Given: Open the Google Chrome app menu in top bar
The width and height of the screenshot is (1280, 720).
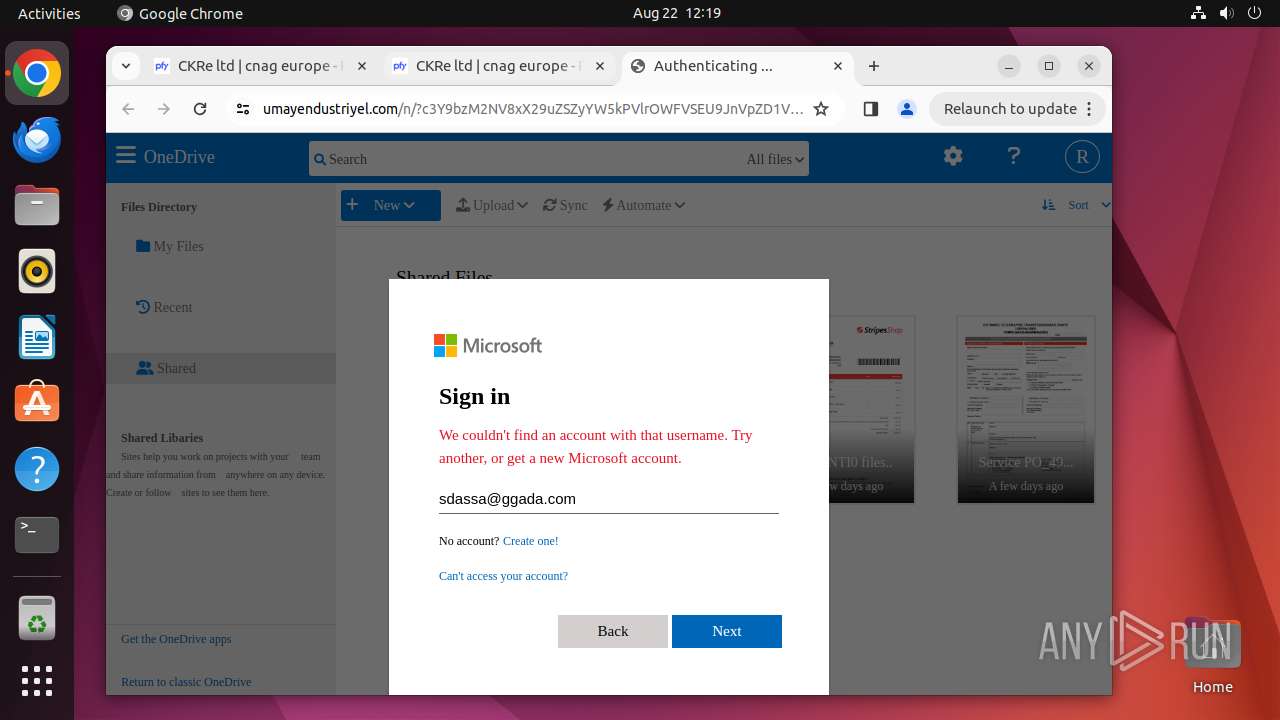Looking at the screenshot, I should point(180,13).
